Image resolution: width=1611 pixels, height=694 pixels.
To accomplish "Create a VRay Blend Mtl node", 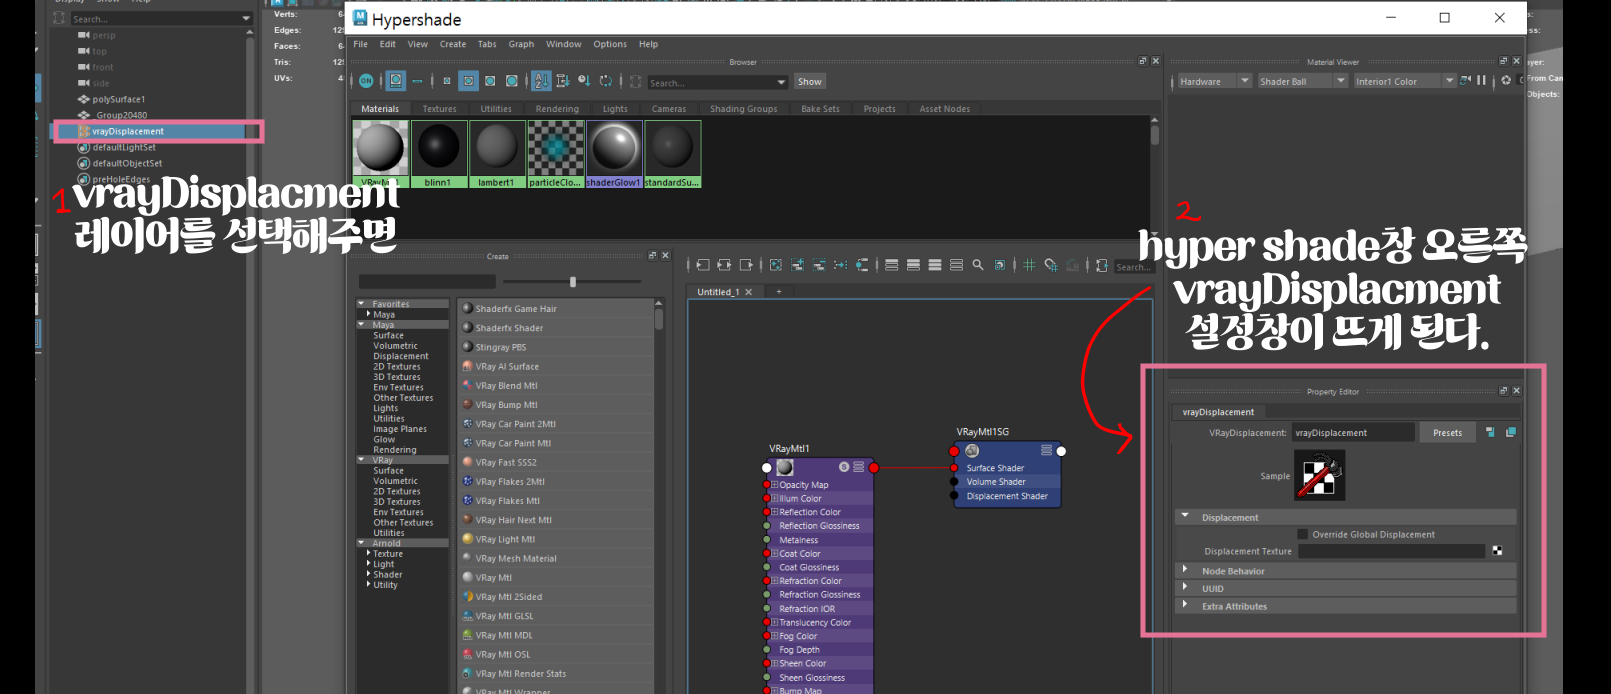I will point(556,386).
